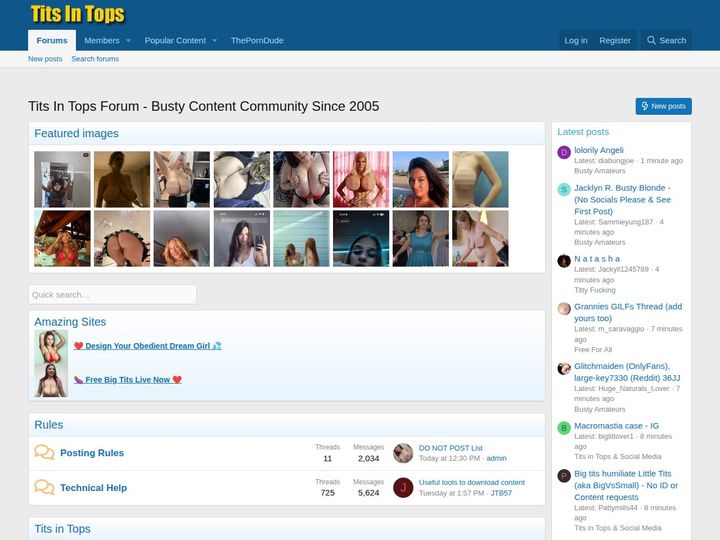Open the Latest posts heading link
720x540 pixels.
pyautogui.click(x=583, y=132)
